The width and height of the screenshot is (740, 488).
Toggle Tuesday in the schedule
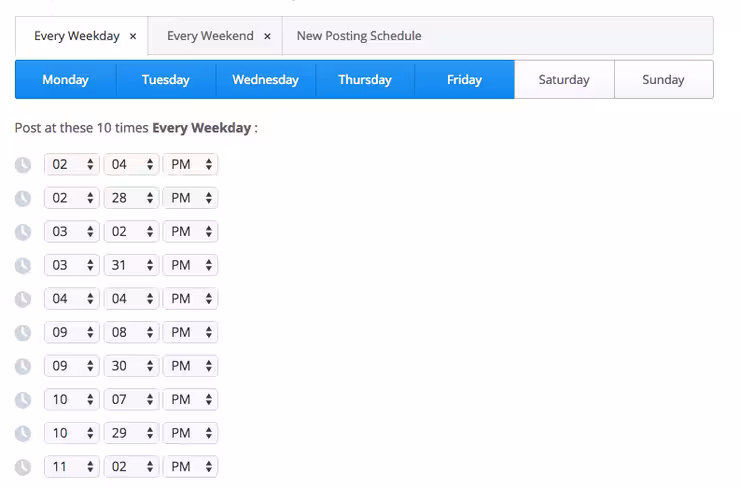[x=166, y=79]
